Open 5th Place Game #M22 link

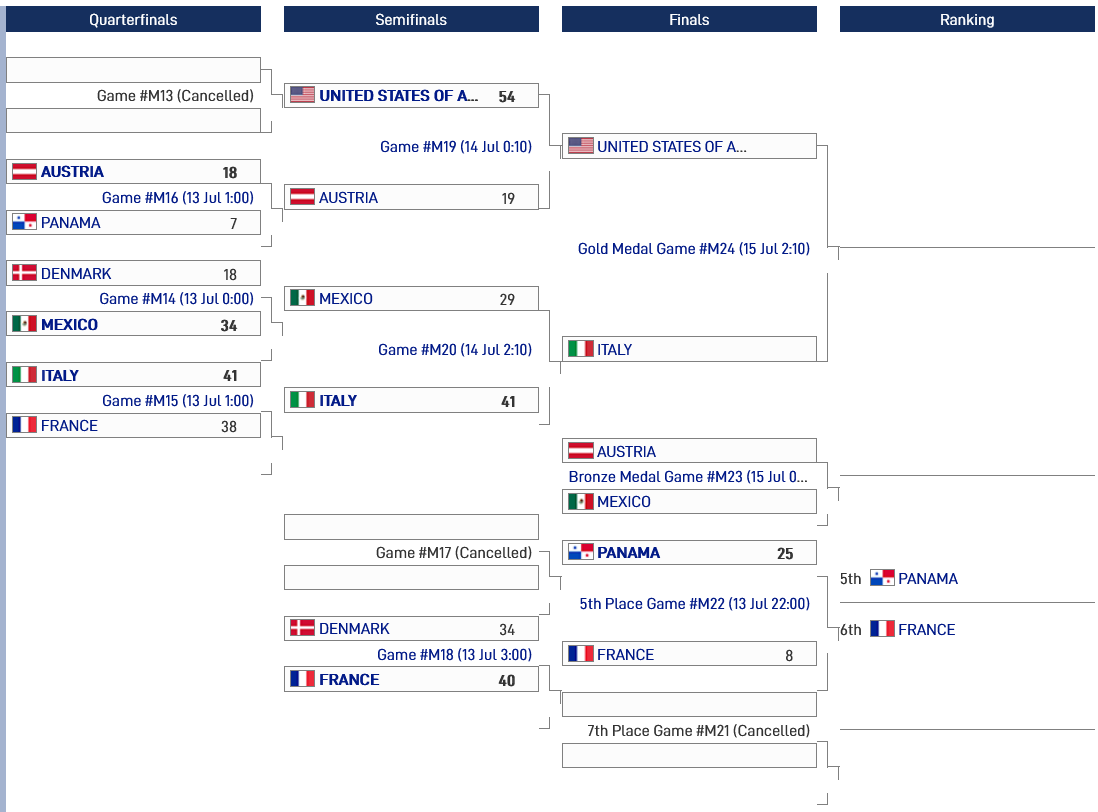click(695, 603)
